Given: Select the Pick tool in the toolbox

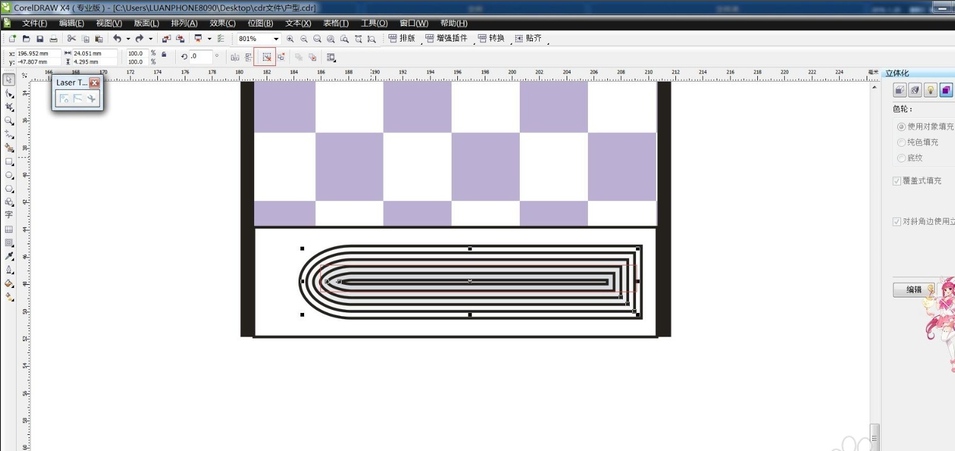Looking at the screenshot, I should click(9, 79).
